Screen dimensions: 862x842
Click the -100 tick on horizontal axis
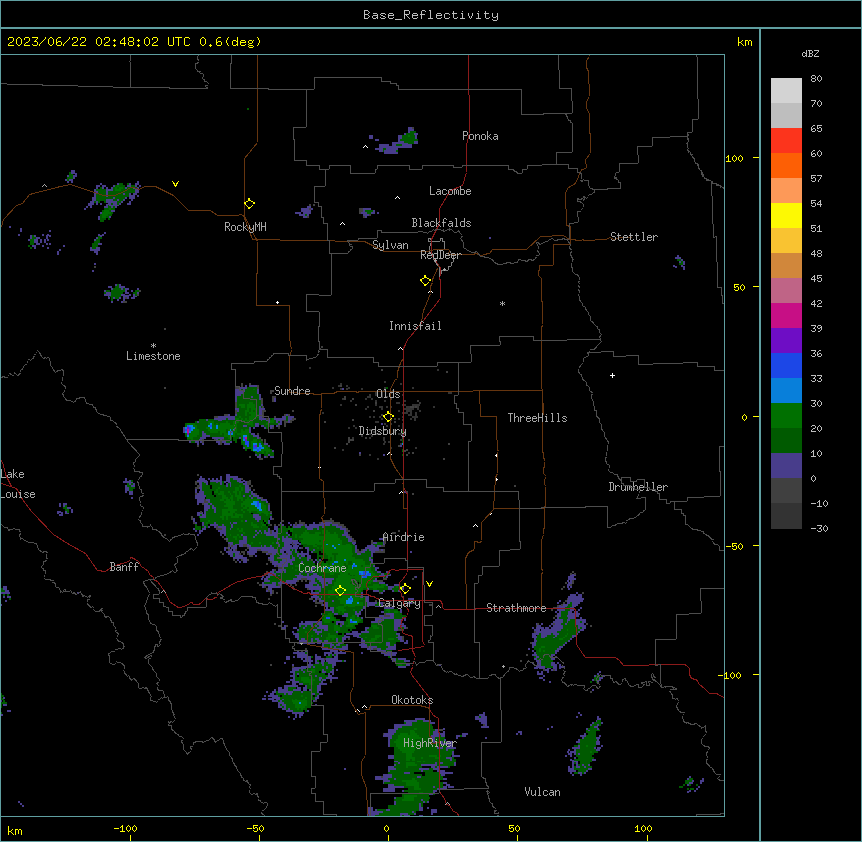click(x=125, y=828)
